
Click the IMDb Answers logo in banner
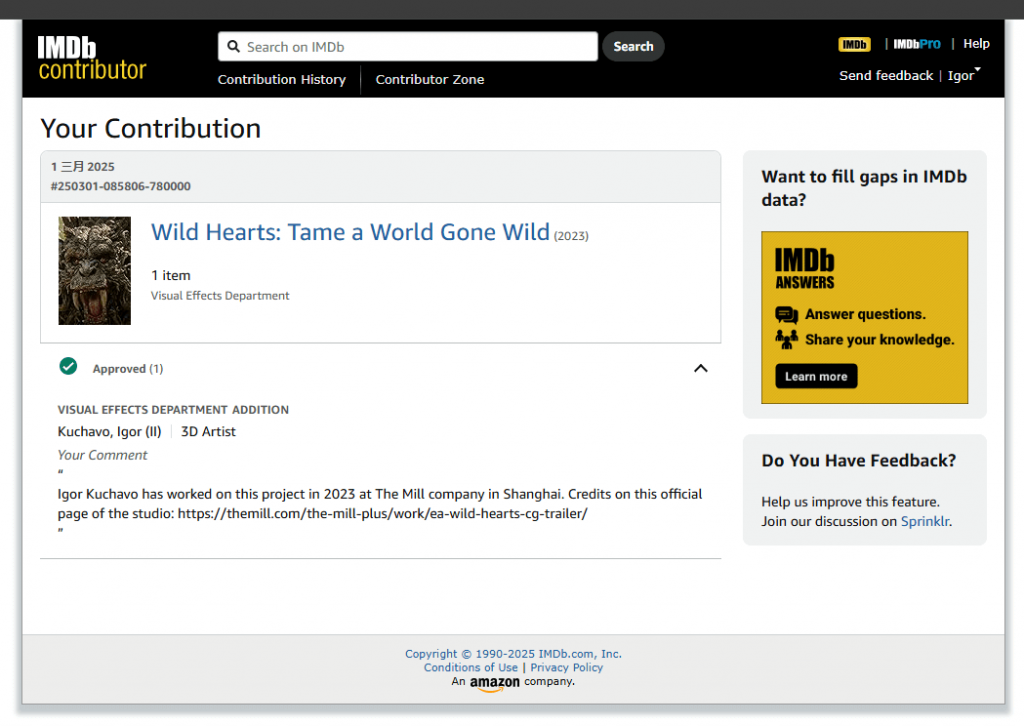click(805, 268)
